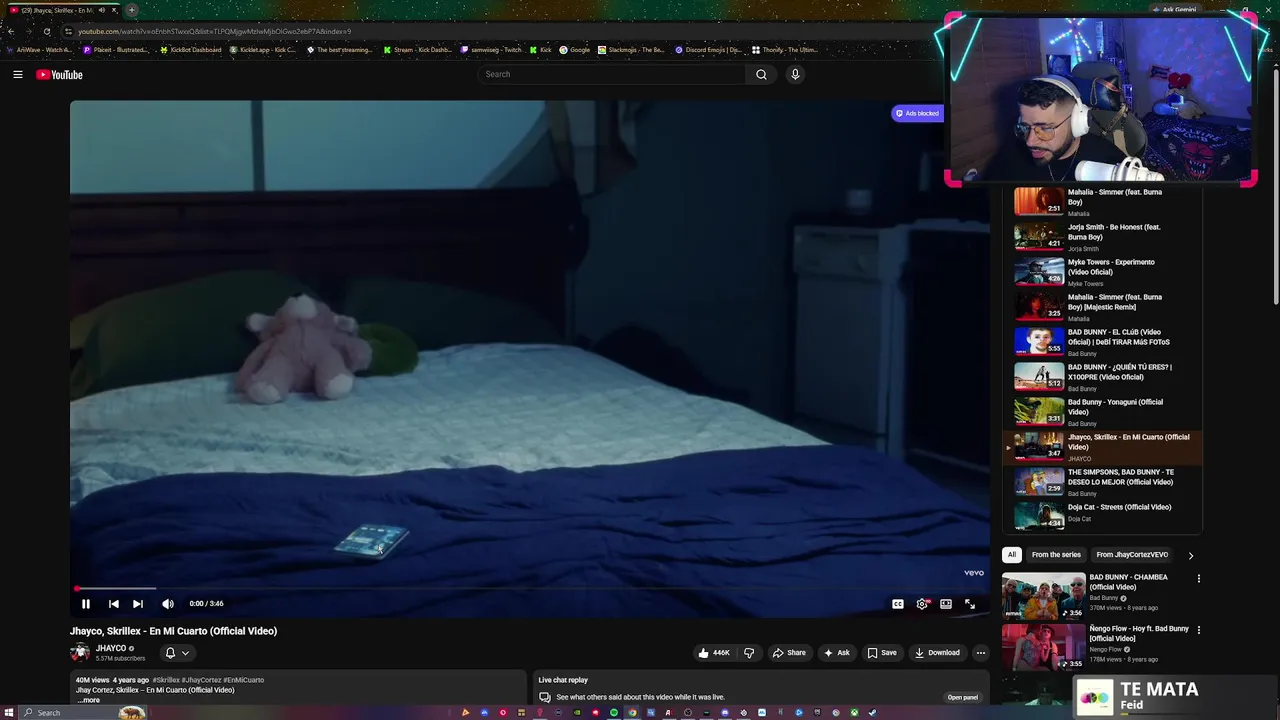
Task: Open notification bell dropdown for JHAYCO
Action: 176,653
